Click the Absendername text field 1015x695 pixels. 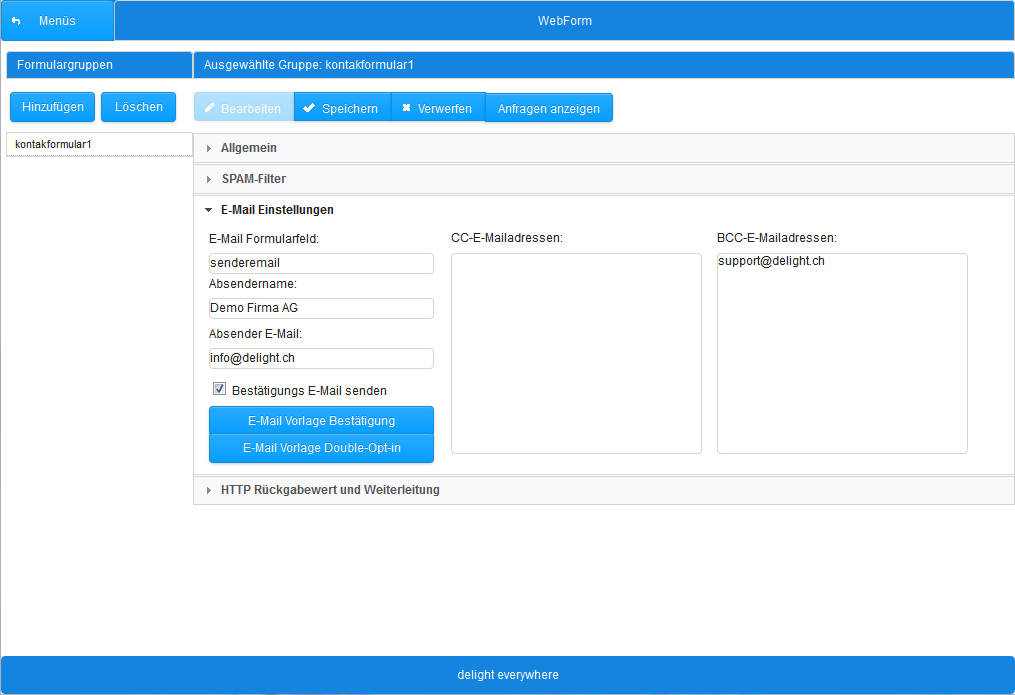click(321, 308)
